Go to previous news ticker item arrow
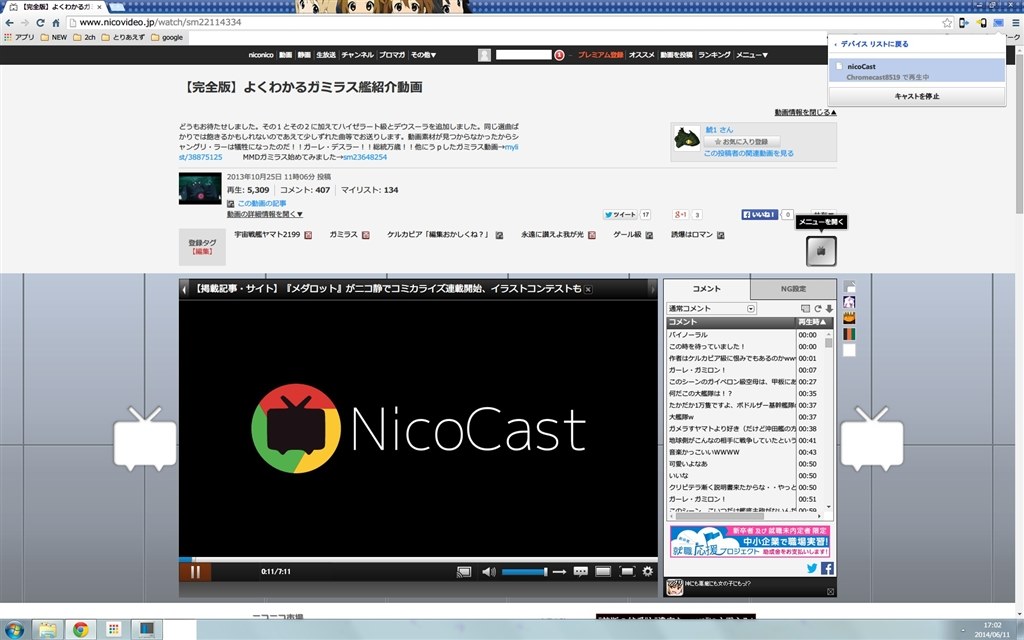Image resolution: width=1024 pixels, height=640 pixels. coord(184,289)
